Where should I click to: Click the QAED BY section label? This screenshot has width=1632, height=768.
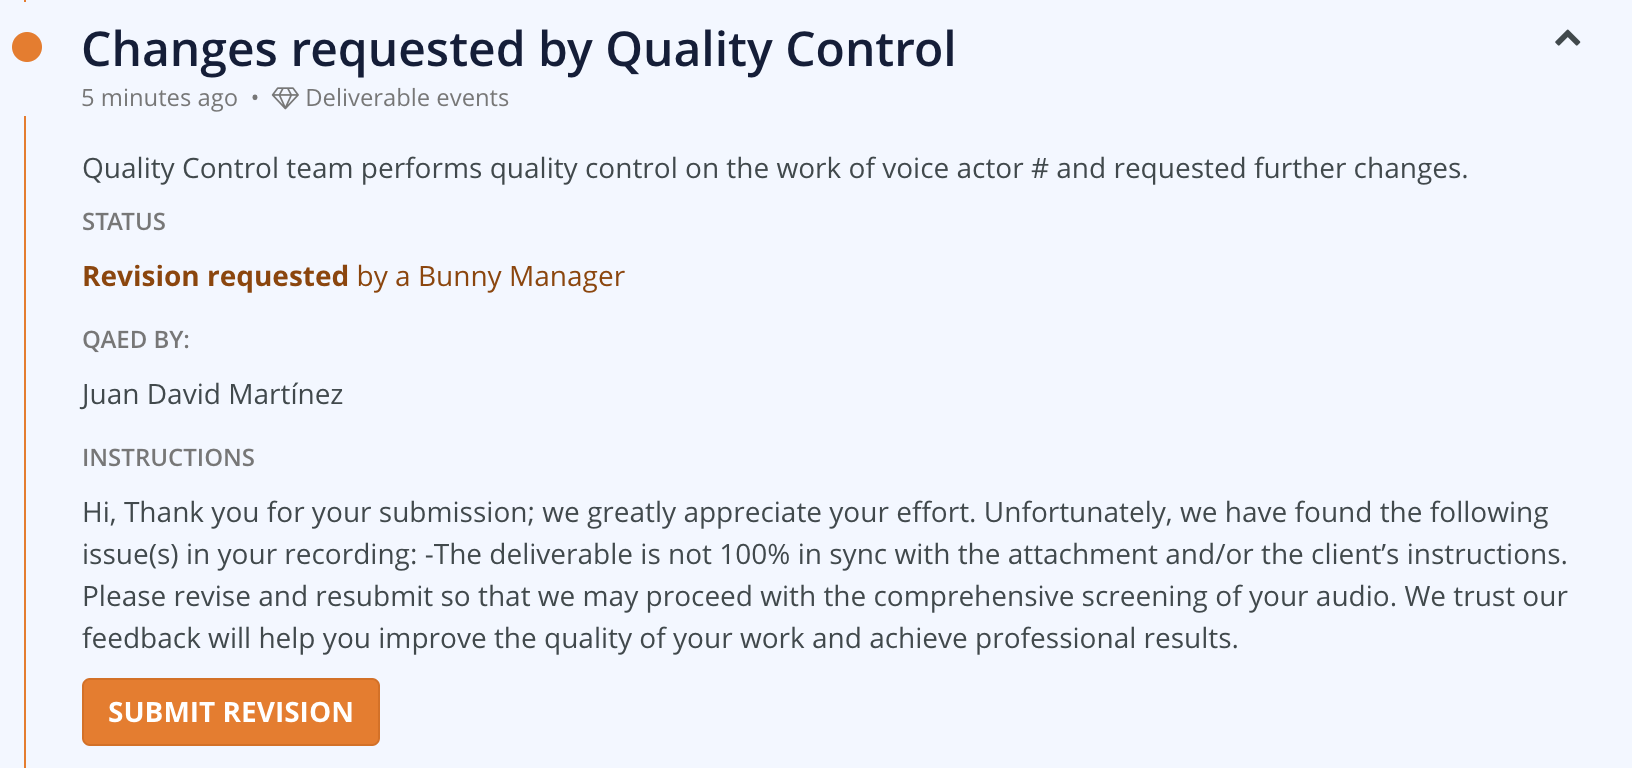click(x=136, y=340)
